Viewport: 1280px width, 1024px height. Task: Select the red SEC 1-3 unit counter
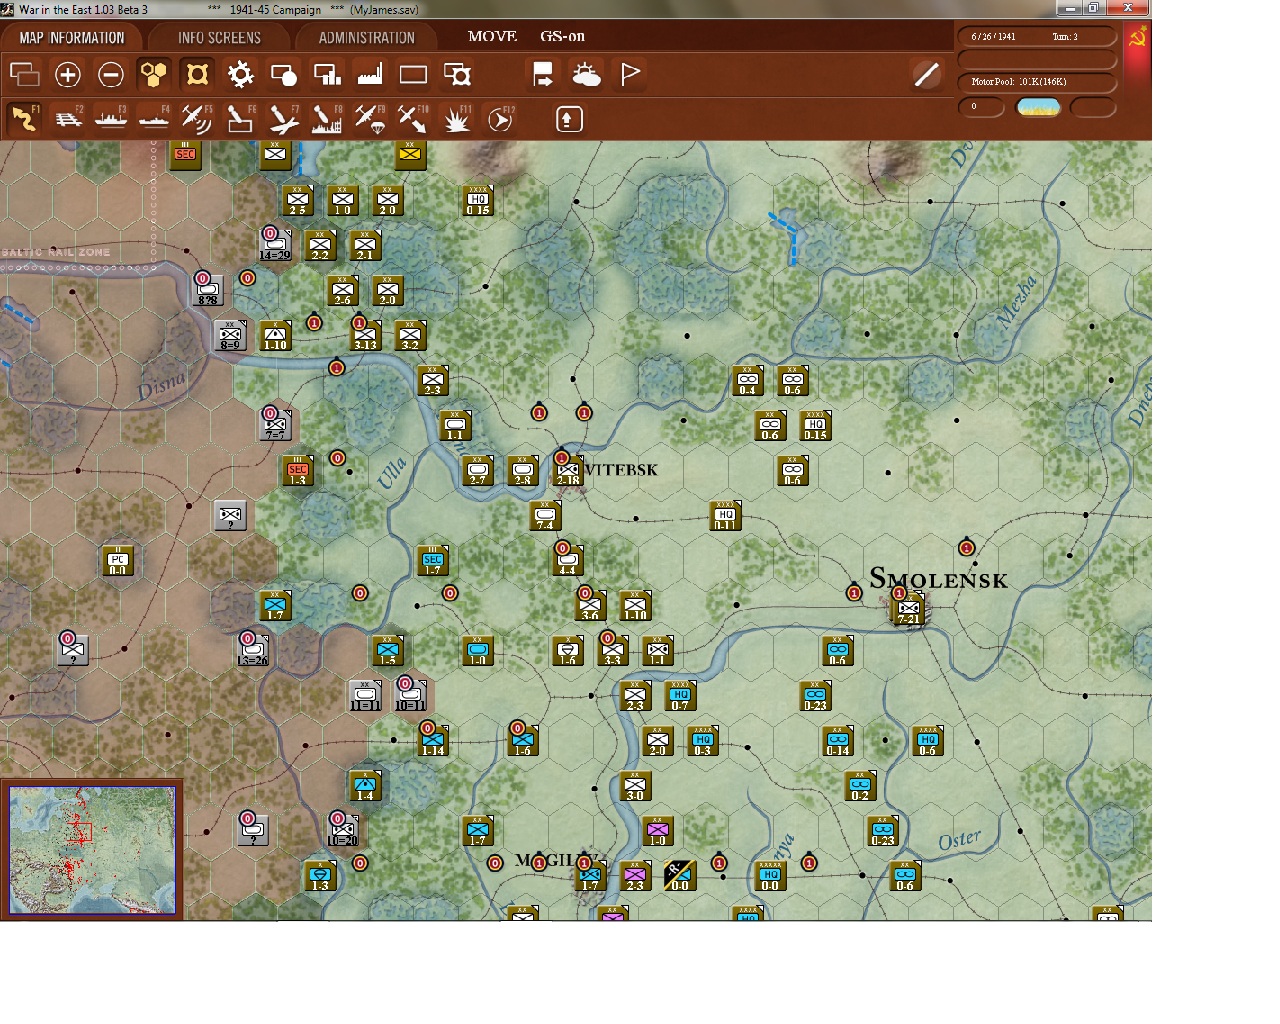298,470
